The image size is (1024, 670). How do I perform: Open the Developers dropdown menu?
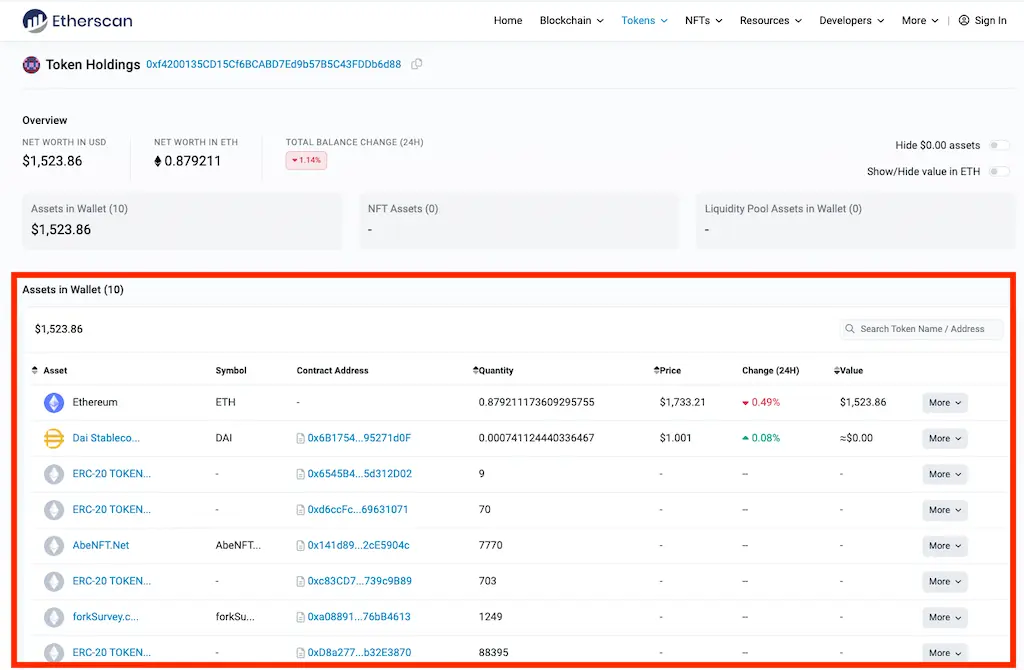click(x=852, y=20)
